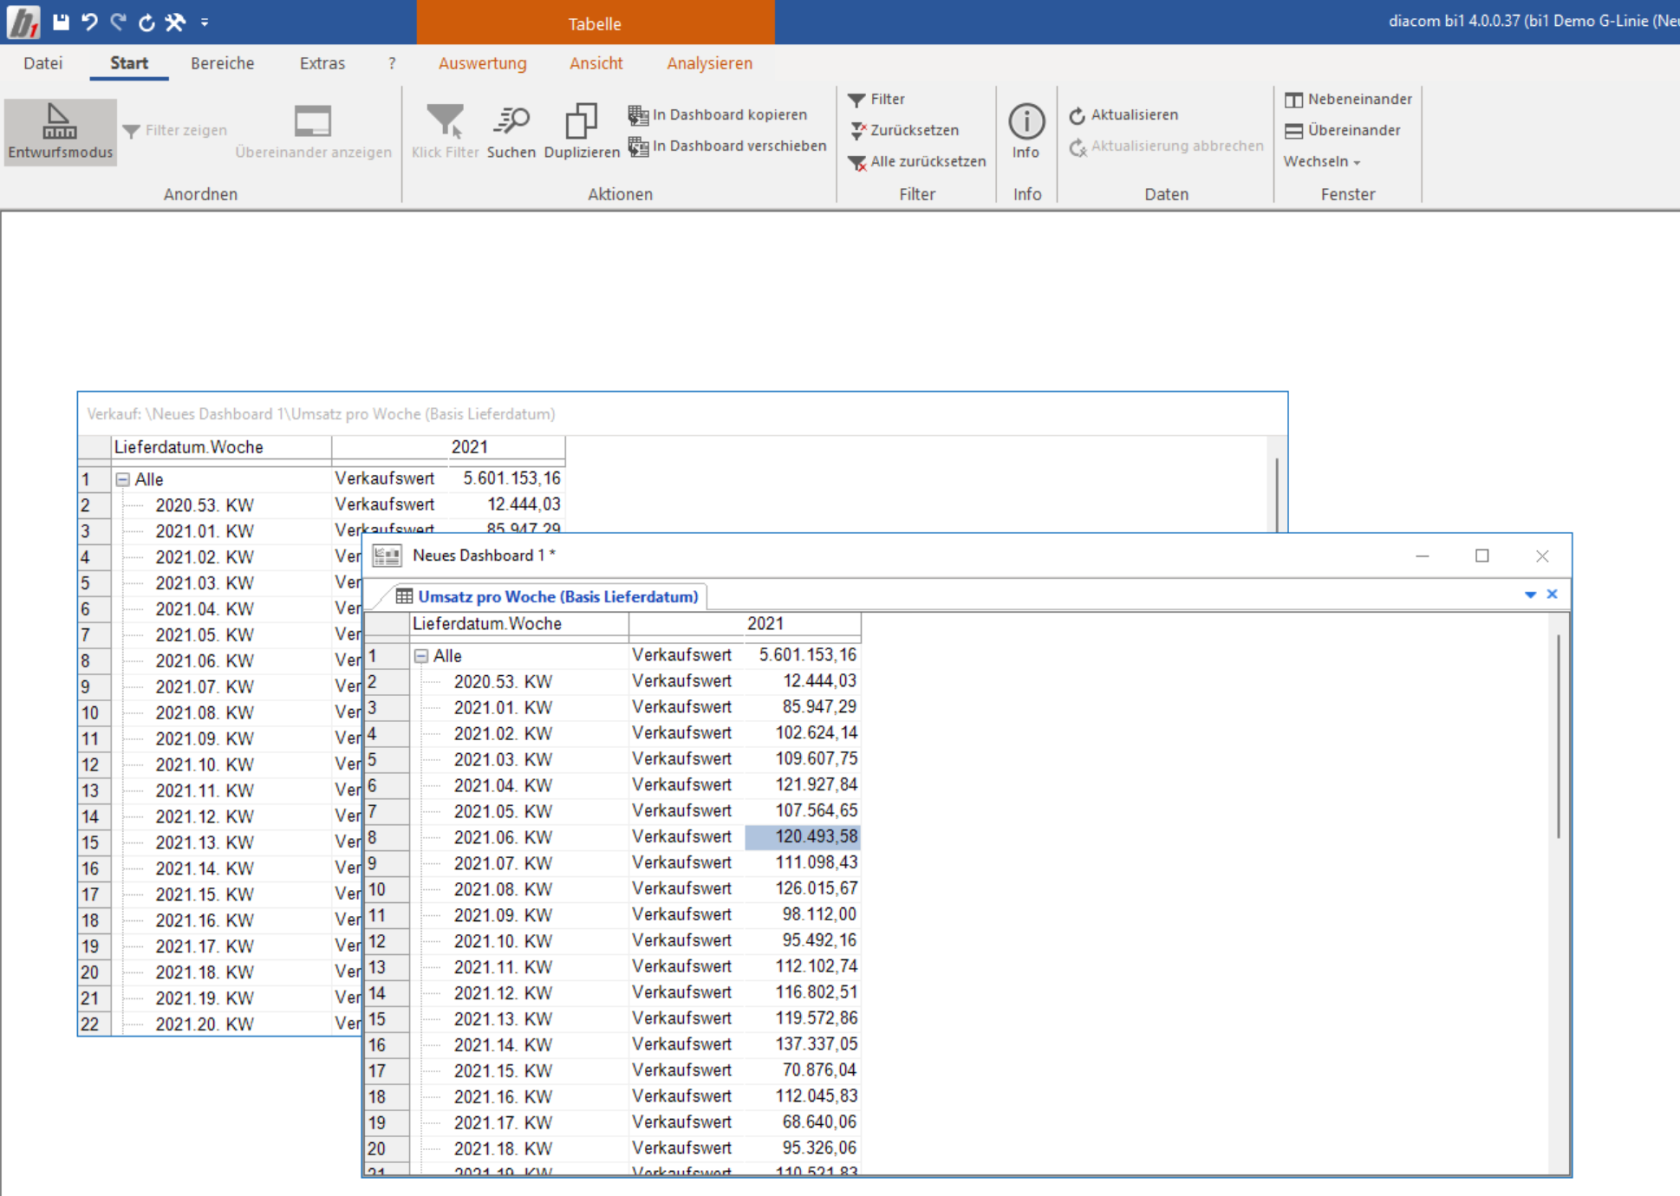Select Umsatz pro Woche (Basis Lieferdatum) tab
This screenshot has height=1196, width=1680.
[547, 597]
